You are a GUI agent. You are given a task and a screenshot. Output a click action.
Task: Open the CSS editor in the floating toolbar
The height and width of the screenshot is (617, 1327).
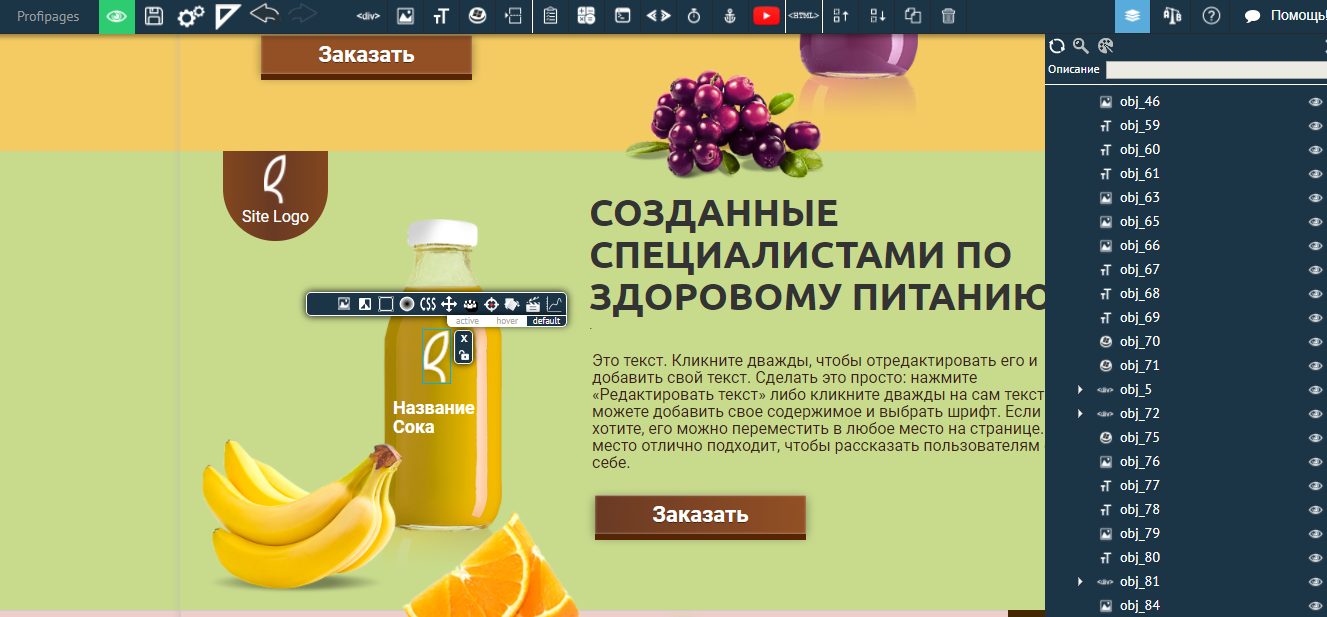430,304
